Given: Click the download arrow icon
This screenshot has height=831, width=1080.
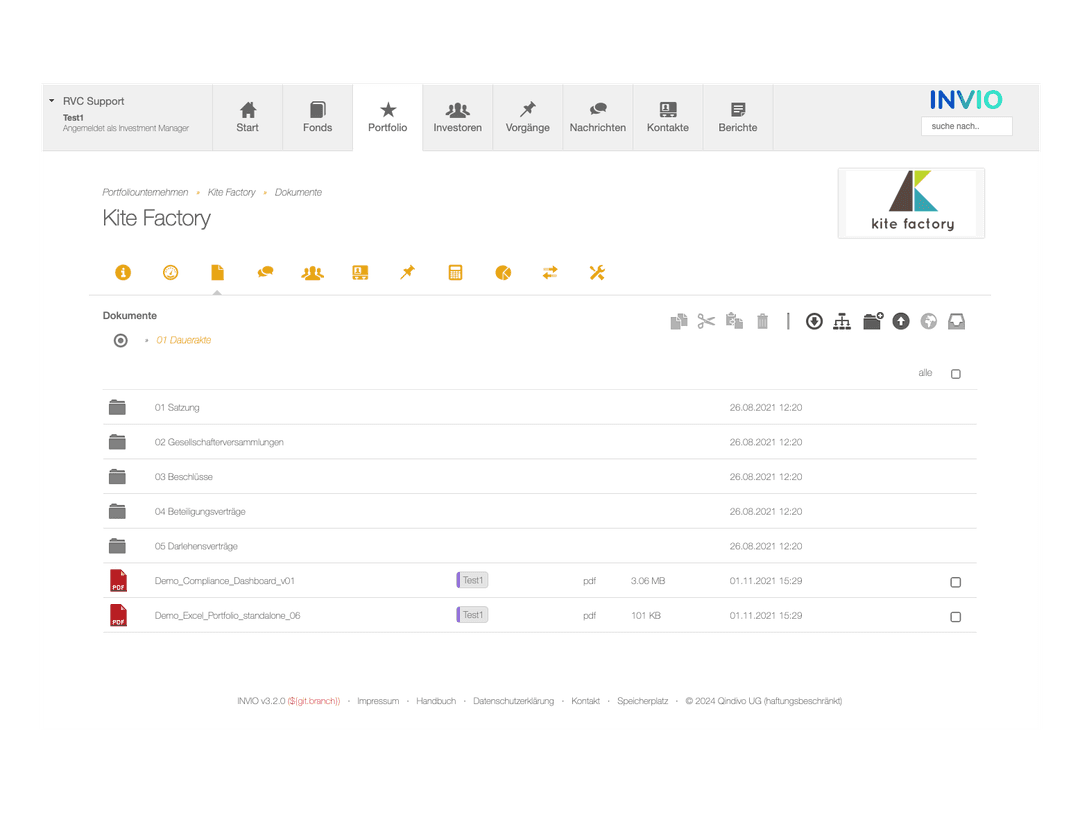Looking at the screenshot, I should pos(814,321).
